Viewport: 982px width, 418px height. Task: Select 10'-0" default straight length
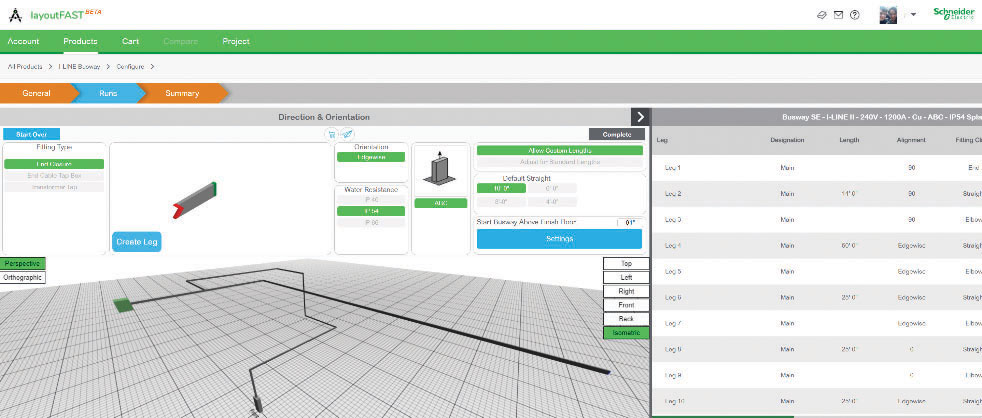[x=501, y=188]
